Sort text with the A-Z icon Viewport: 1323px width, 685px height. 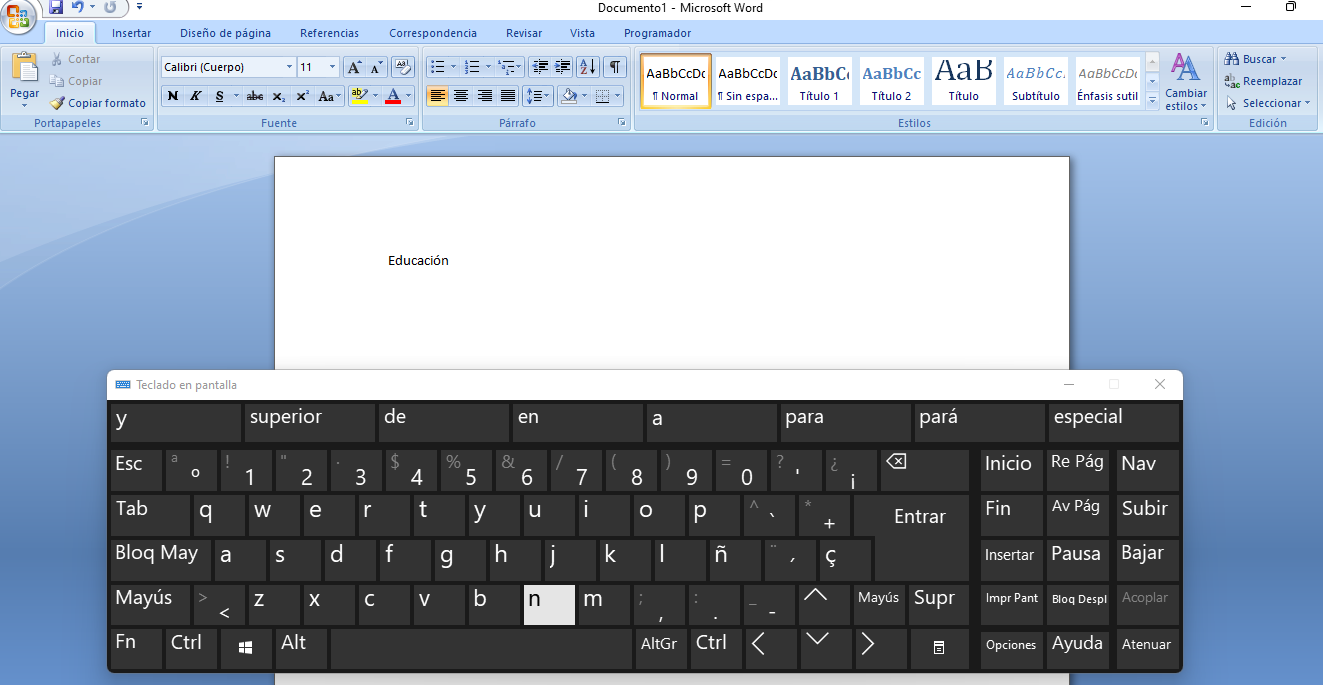click(588, 67)
